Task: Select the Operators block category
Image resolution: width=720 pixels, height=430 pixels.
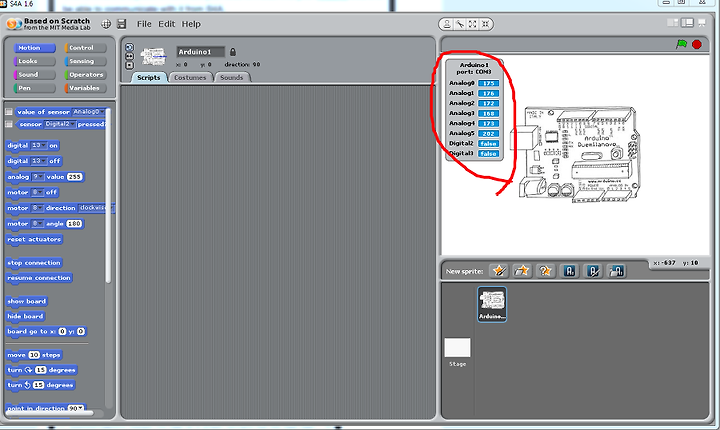Action: coord(85,74)
